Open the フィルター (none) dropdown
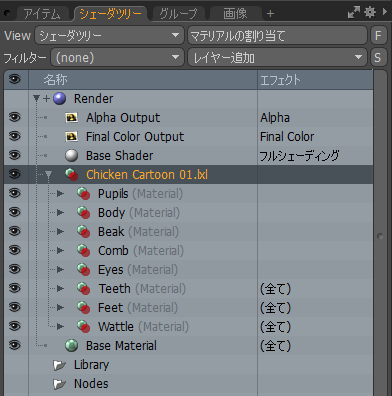 (117, 57)
